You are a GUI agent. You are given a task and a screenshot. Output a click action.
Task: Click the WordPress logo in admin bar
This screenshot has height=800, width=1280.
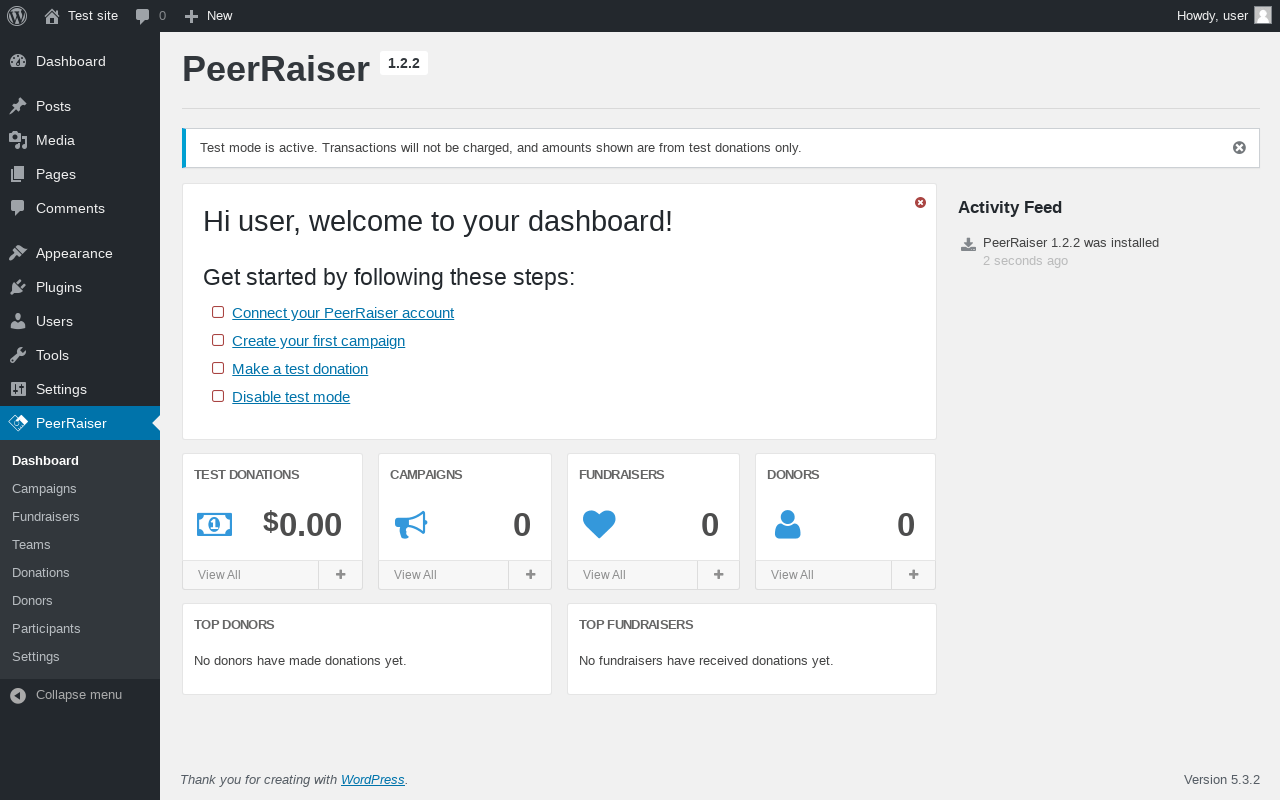[17, 16]
